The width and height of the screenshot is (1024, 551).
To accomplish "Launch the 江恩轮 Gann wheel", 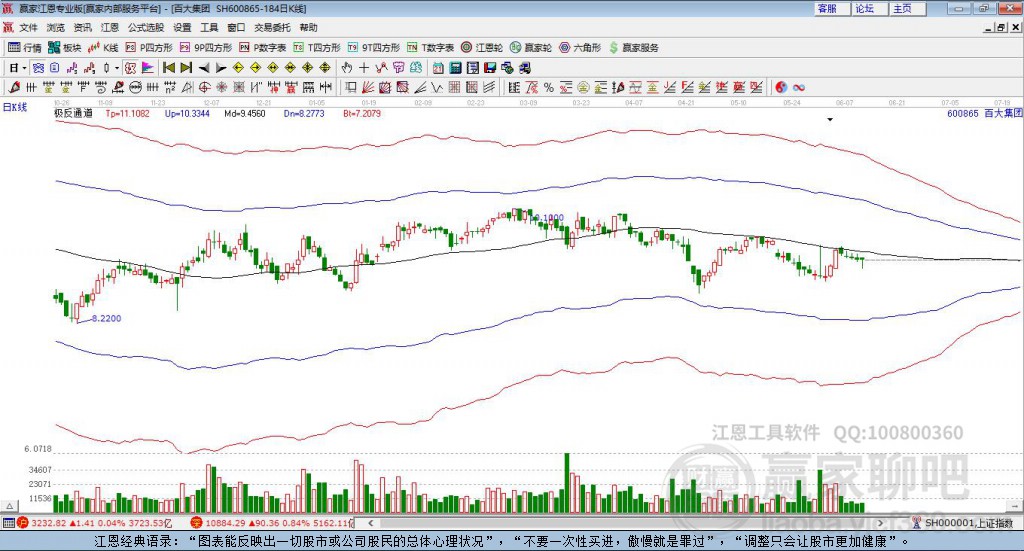I will click(482, 48).
